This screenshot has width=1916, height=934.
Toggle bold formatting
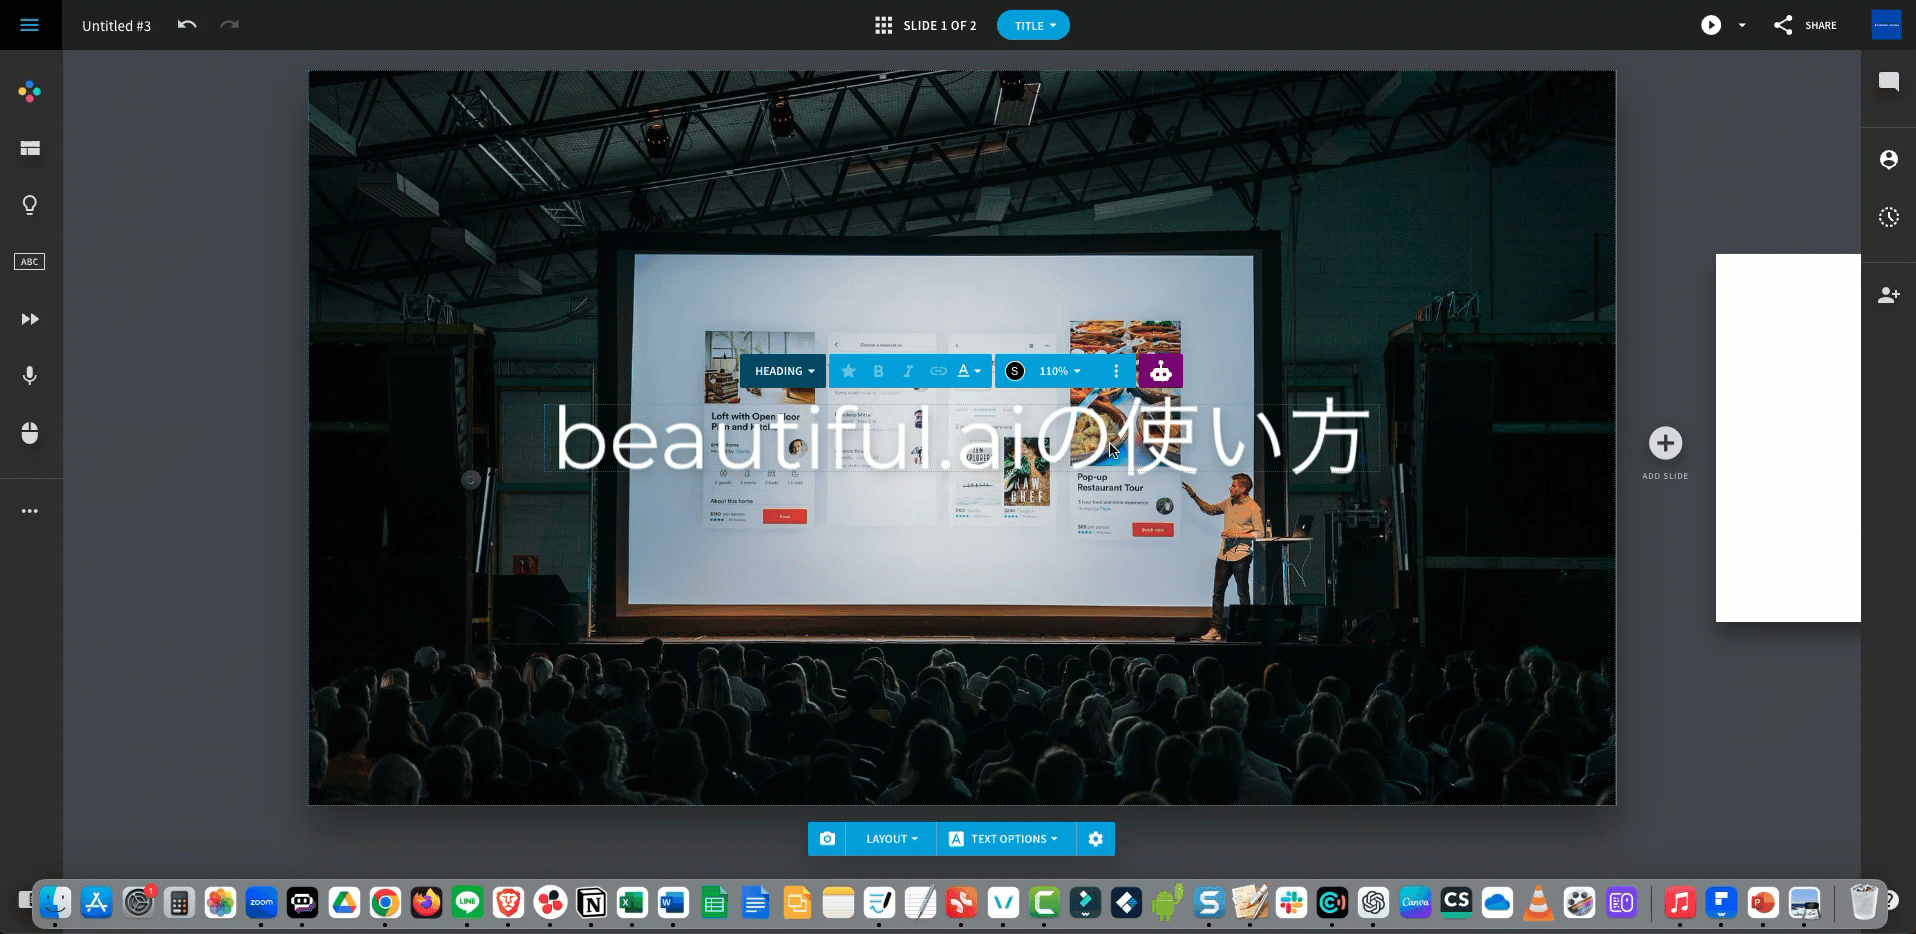click(878, 371)
